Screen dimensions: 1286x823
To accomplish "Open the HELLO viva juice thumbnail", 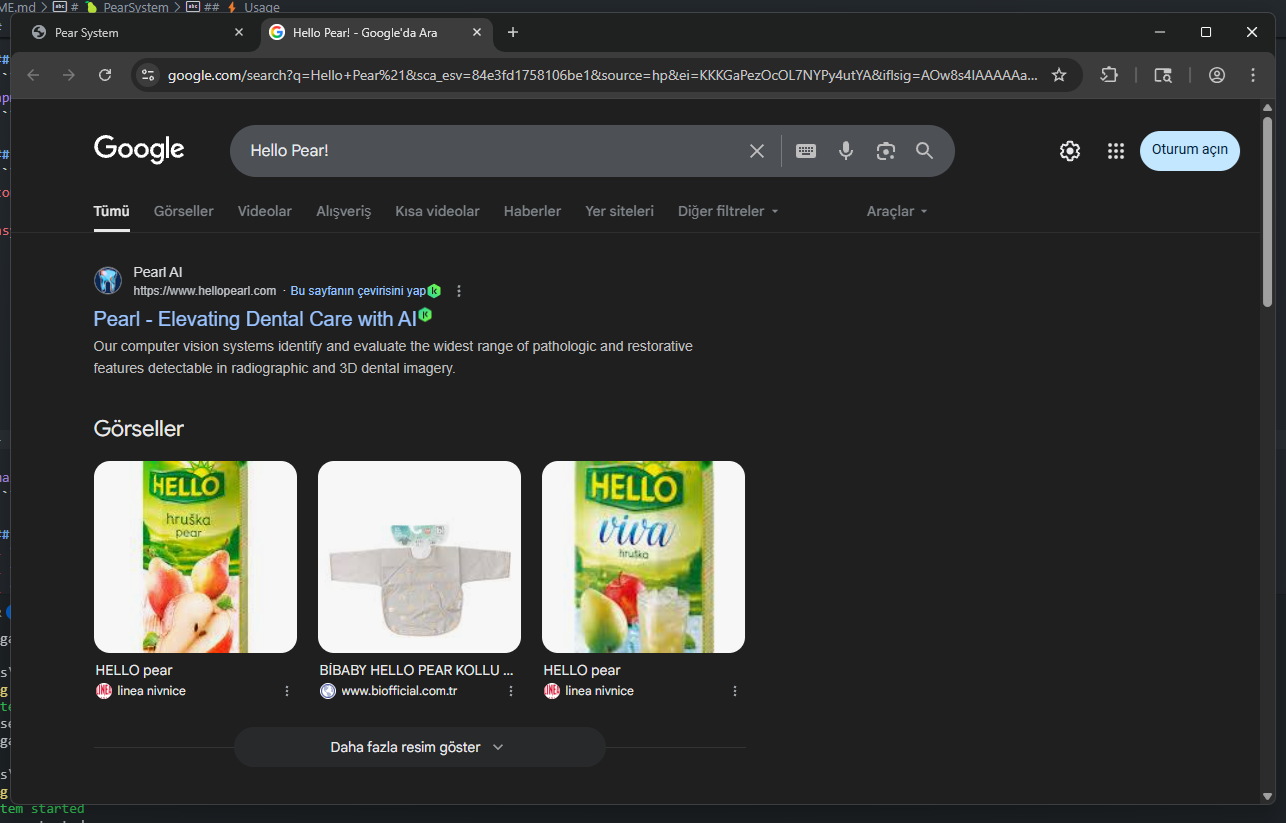I will [x=643, y=557].
